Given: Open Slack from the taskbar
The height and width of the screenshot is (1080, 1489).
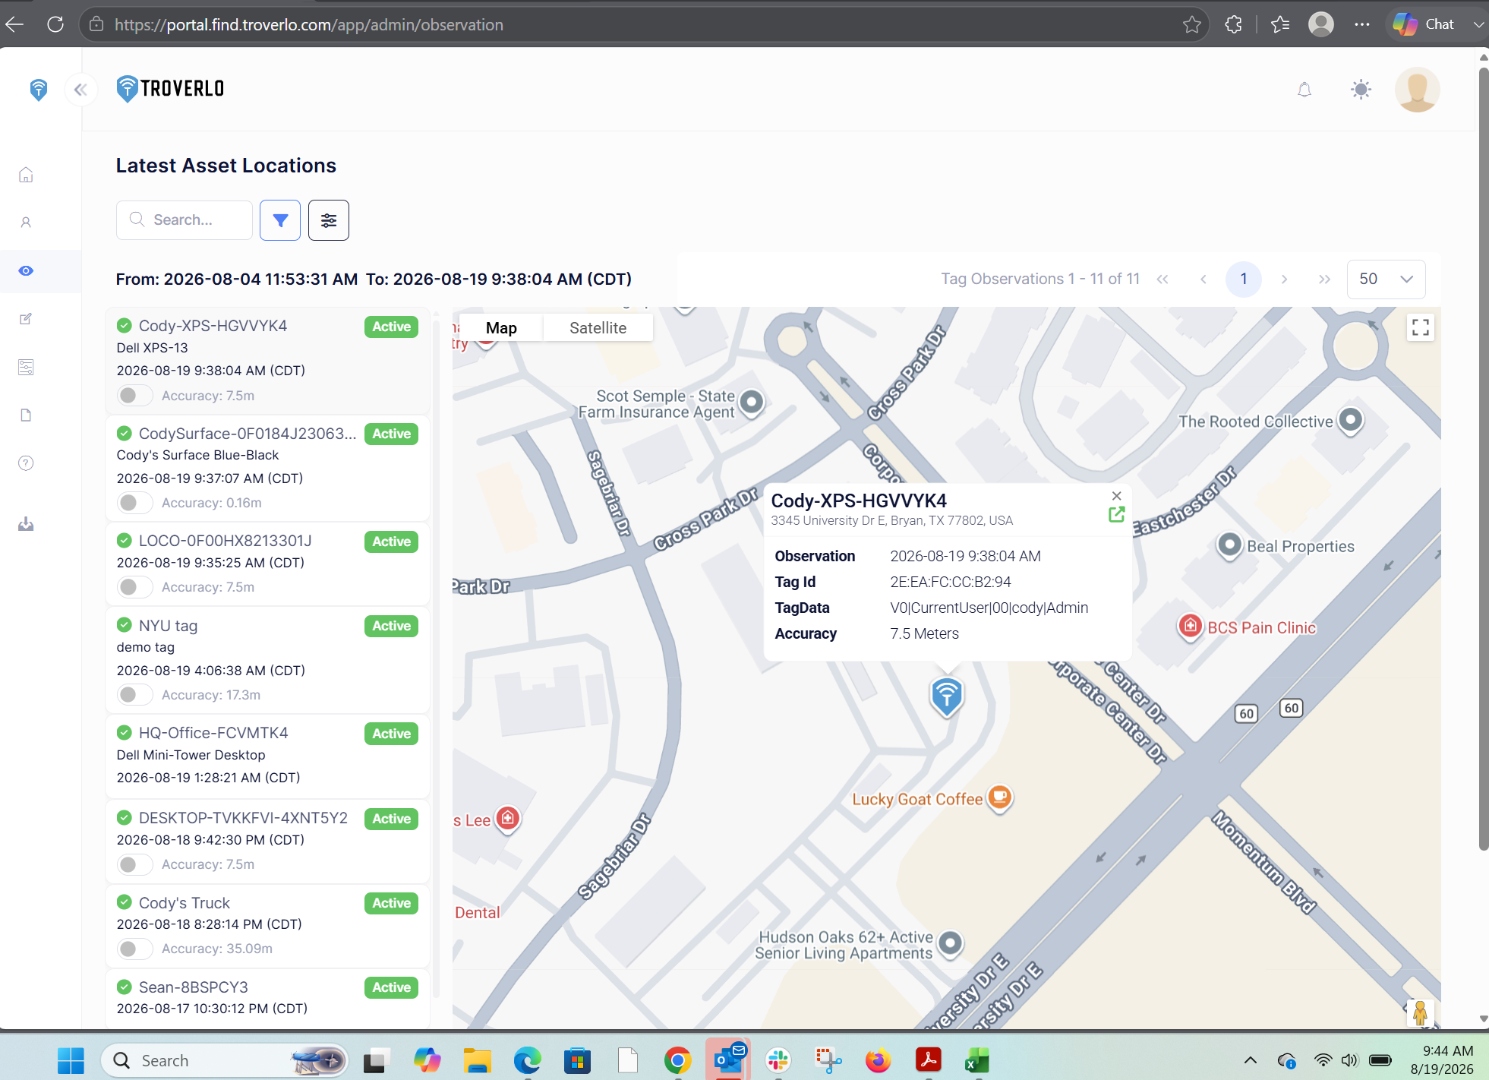Looking at the screenshot, I should click(x=778, y=1061).
